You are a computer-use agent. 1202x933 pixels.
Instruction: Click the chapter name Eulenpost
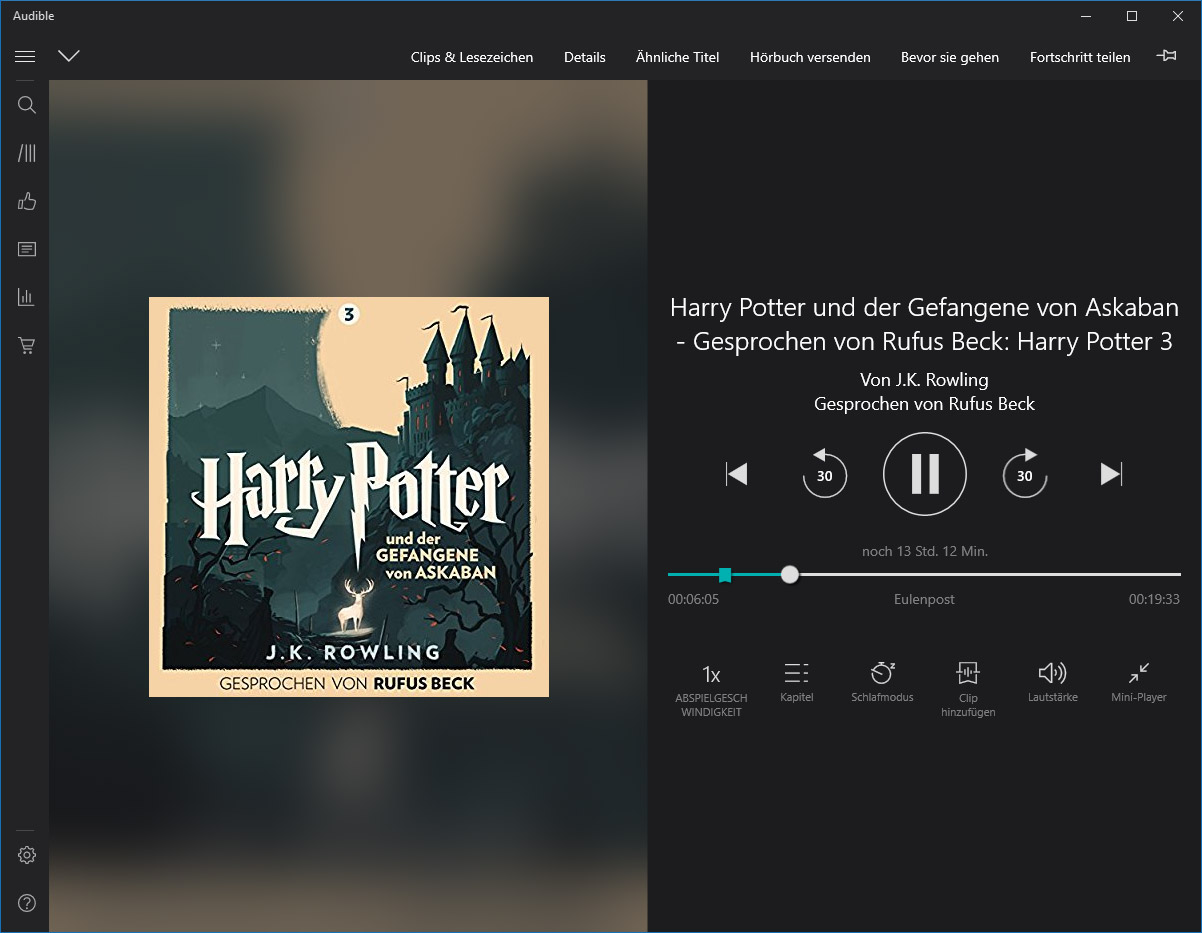click(x=924, y=600)
